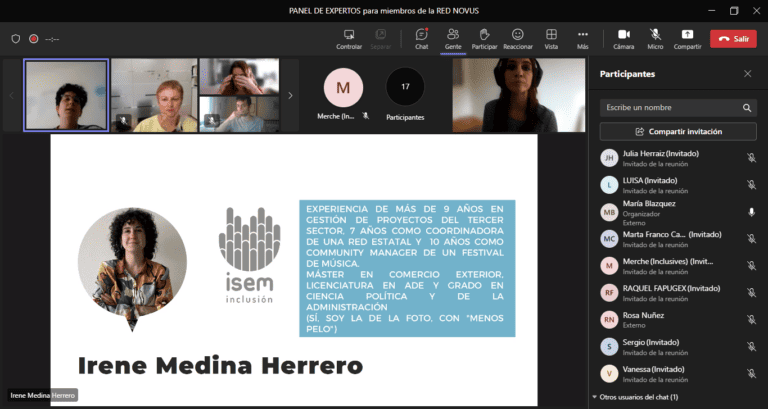The width and height of the screenshot is (768, 409).
Task: Select the blonde woman video thumbnail
Action: pos(154,96)
